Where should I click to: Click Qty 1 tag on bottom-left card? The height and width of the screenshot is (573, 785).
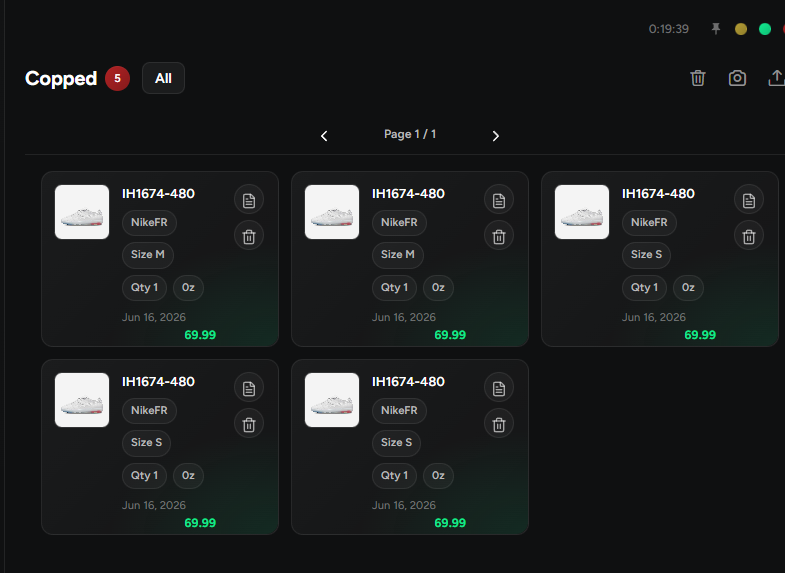pyautogui.click(x=144, y=475)
